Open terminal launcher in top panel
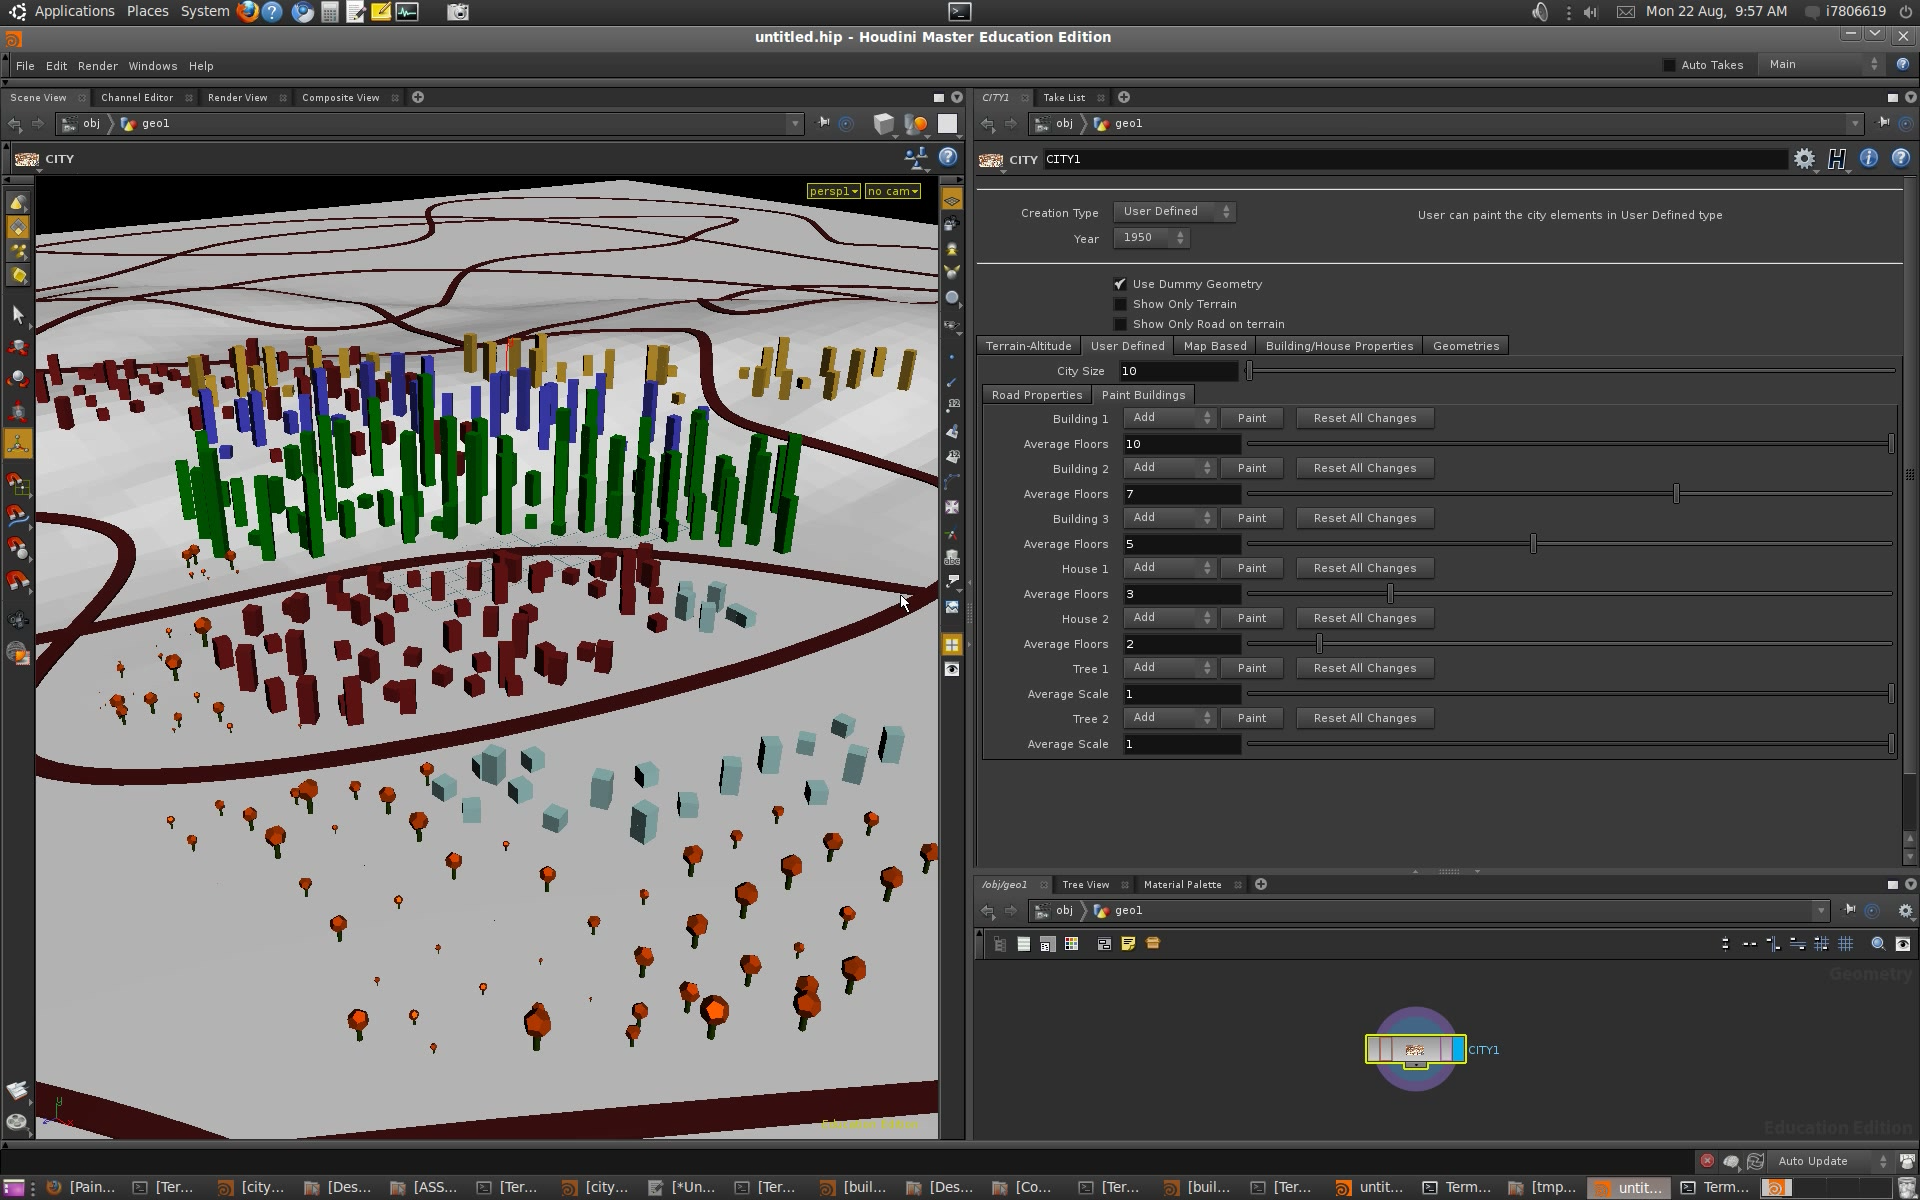 click(959, 12)
